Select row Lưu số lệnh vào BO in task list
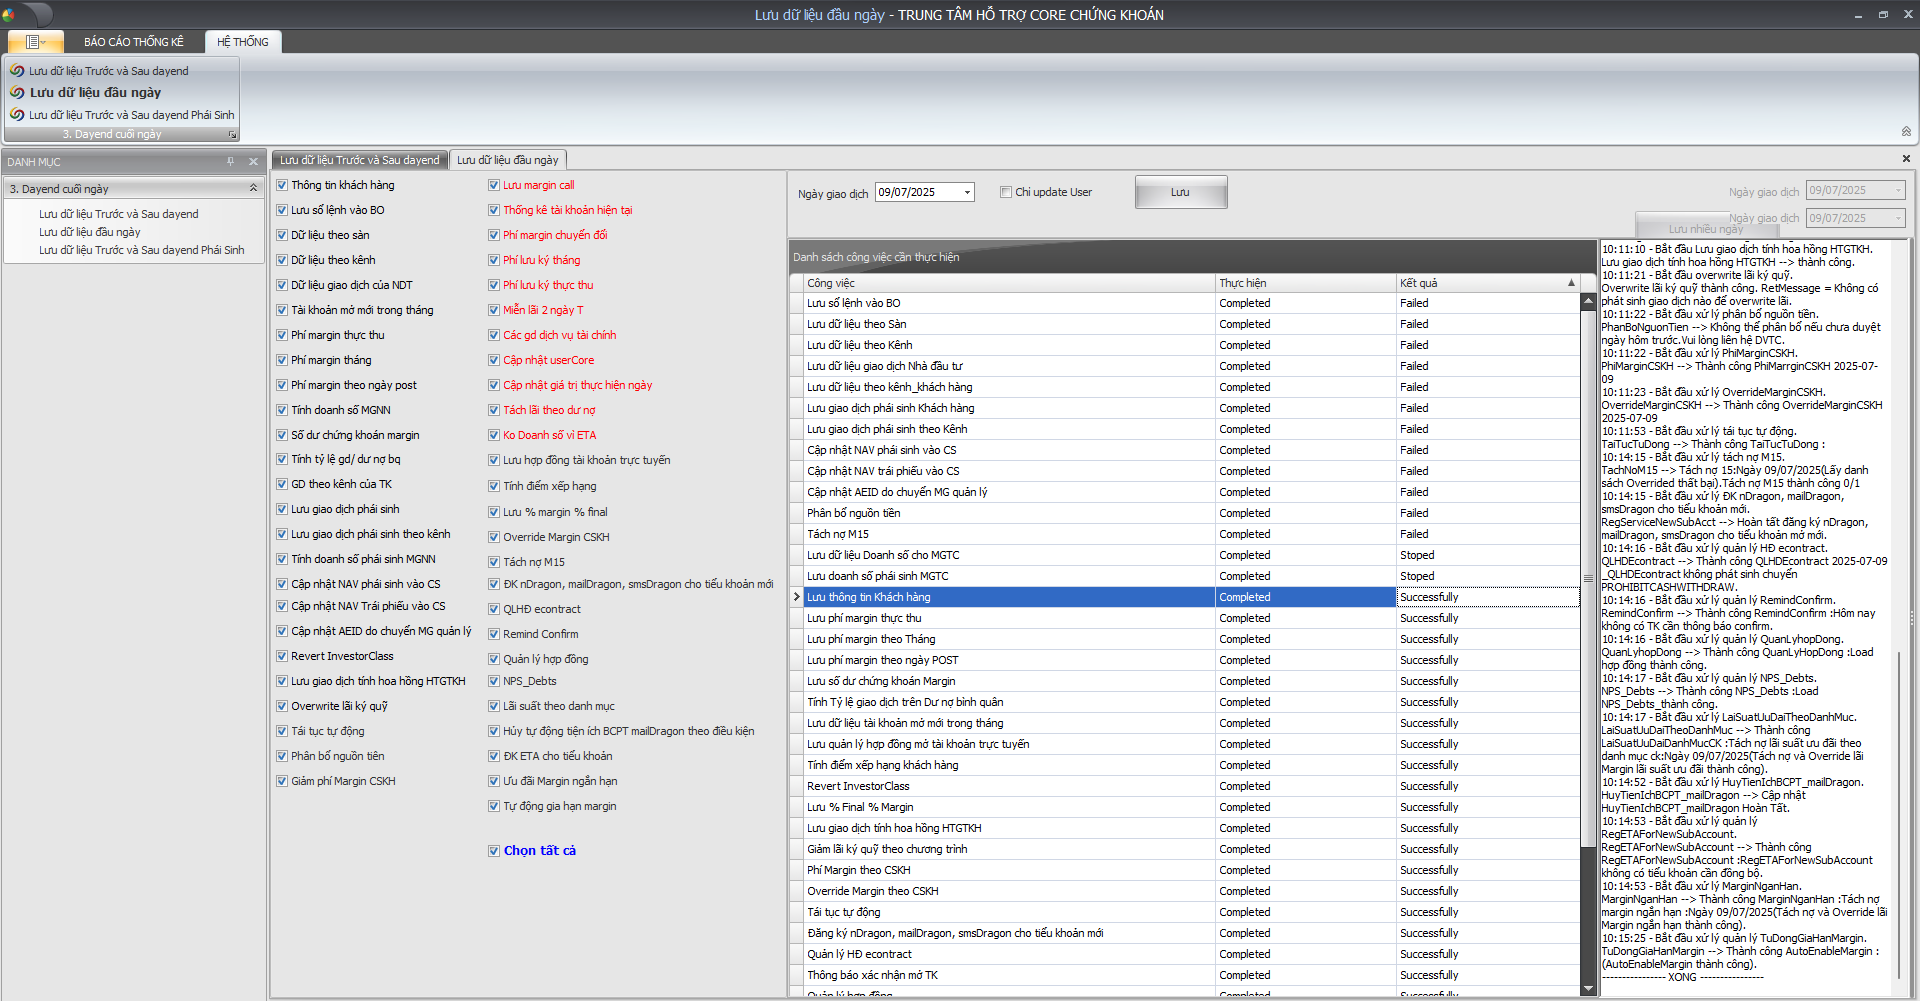The height and width of the screenshot is (1001, 1920). pos(1185,303)
